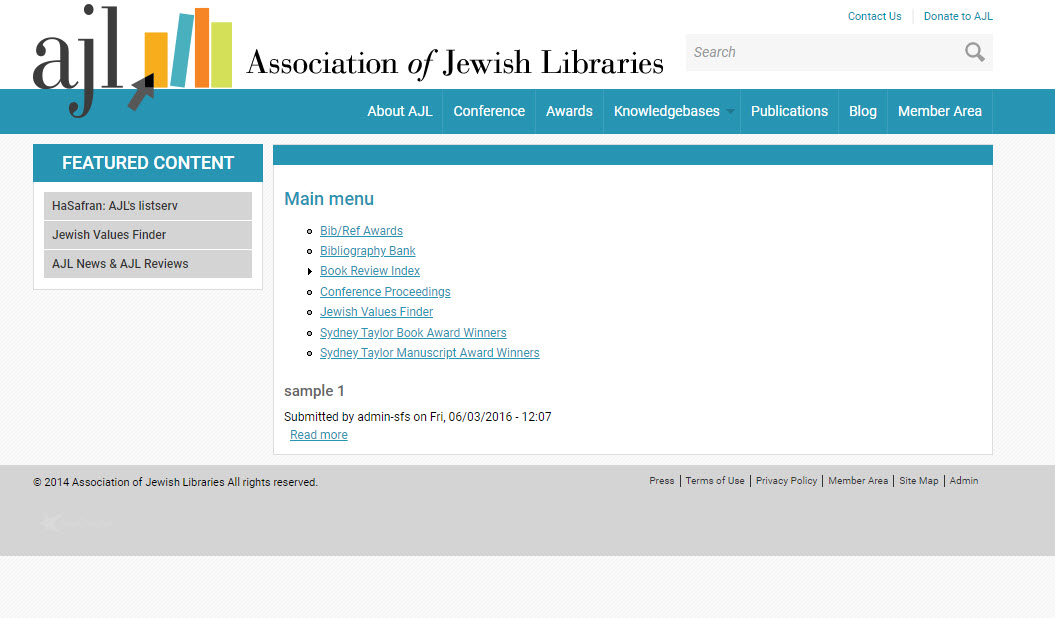1055x618 pixels.
Task: Open Sydney Taylor Manuscript Award Winners link
Action: coord(429,353)
